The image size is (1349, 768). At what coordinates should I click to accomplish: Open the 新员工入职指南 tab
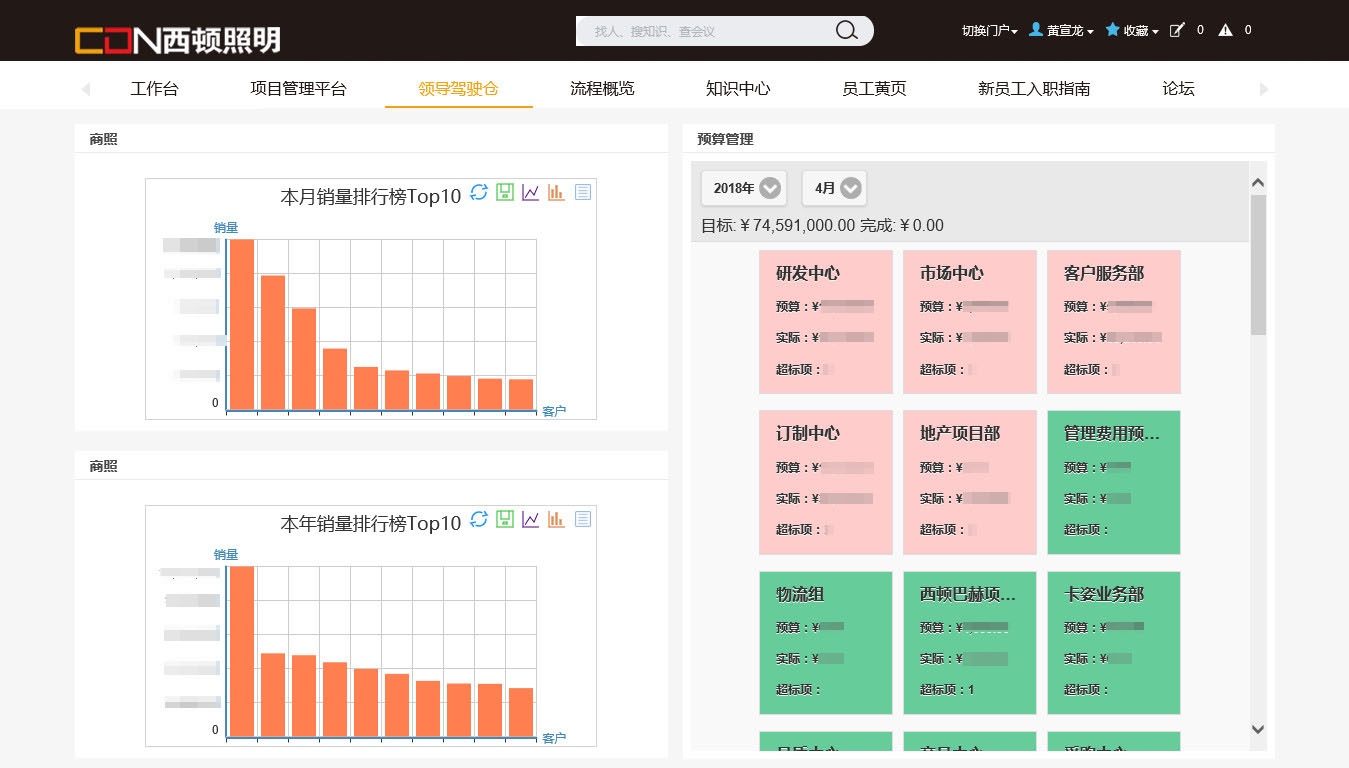point(1034,88)
